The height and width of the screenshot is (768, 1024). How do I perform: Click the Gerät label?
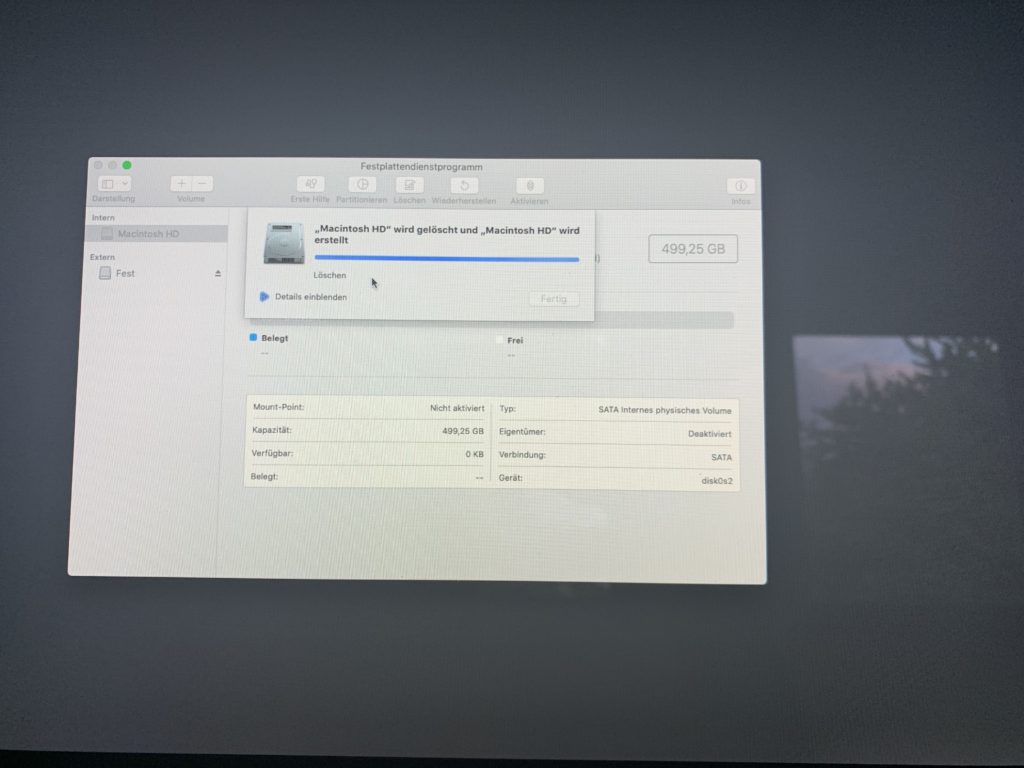pyautogui.click(x=511, y=478)
